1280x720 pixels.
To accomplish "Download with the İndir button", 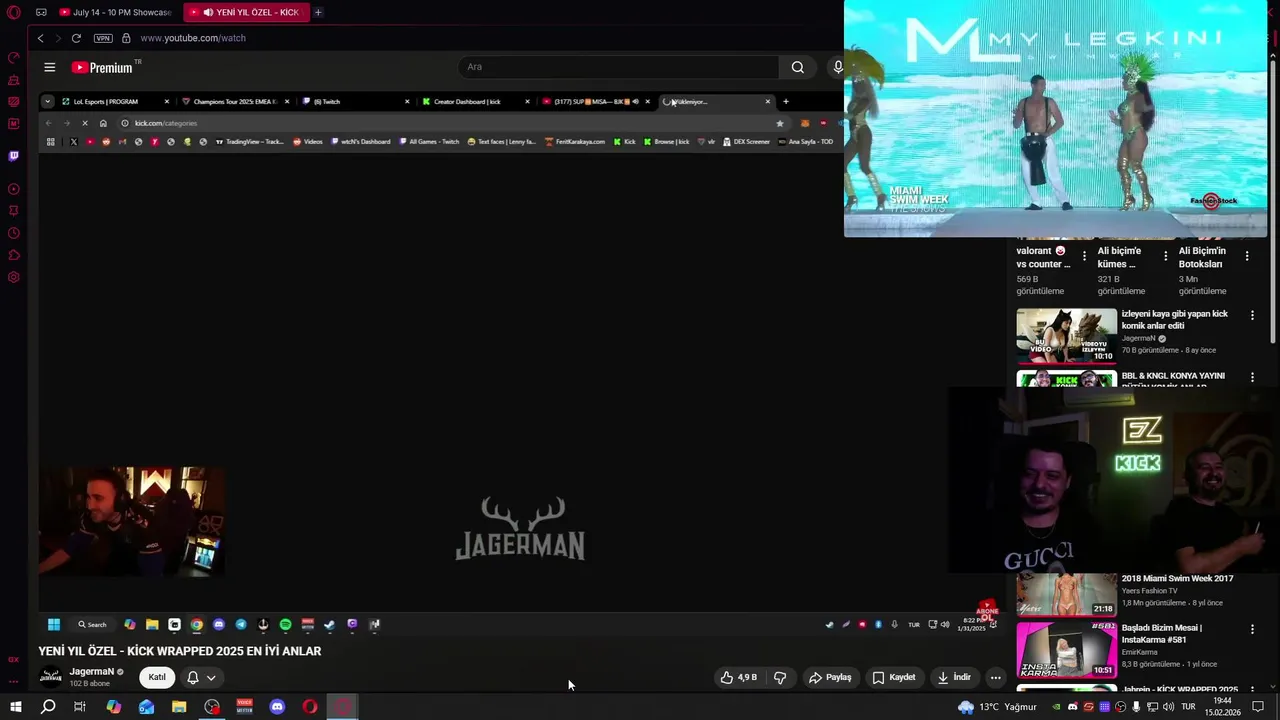I will click(x=954, y=677).
